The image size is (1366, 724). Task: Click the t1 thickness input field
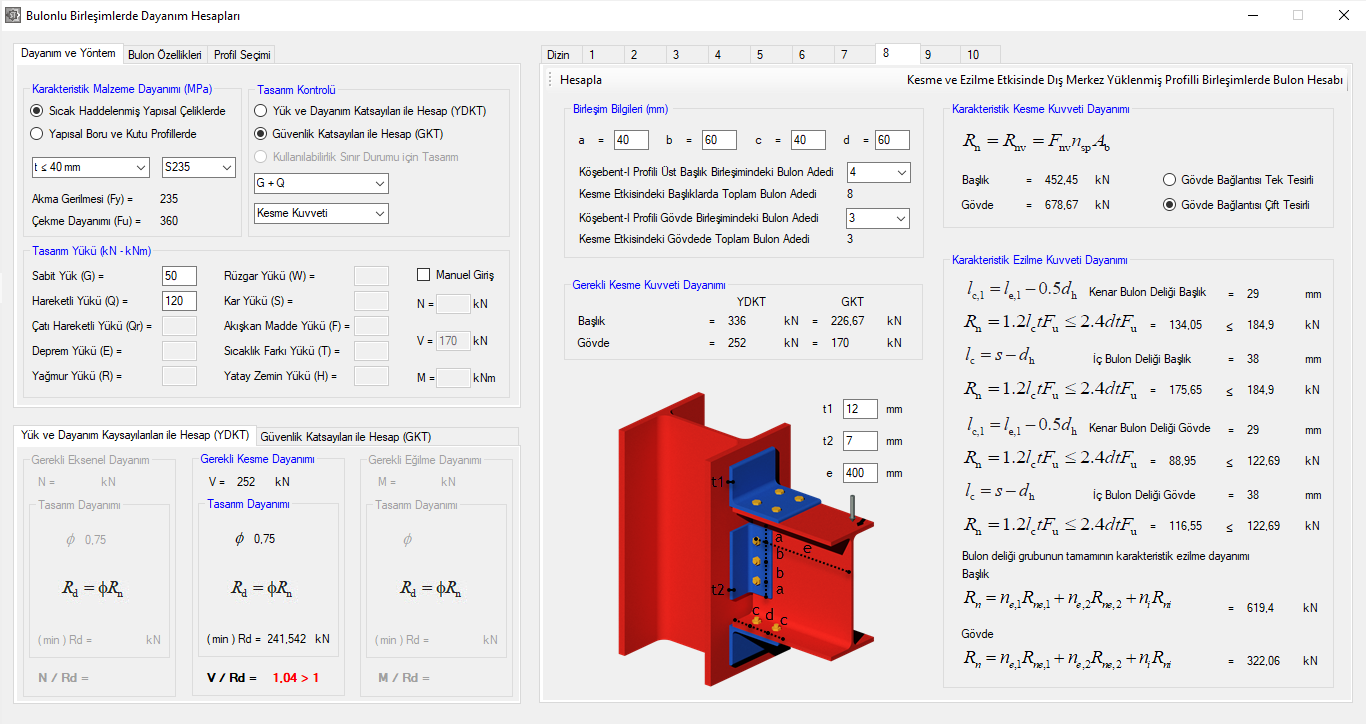coord(860,409)
